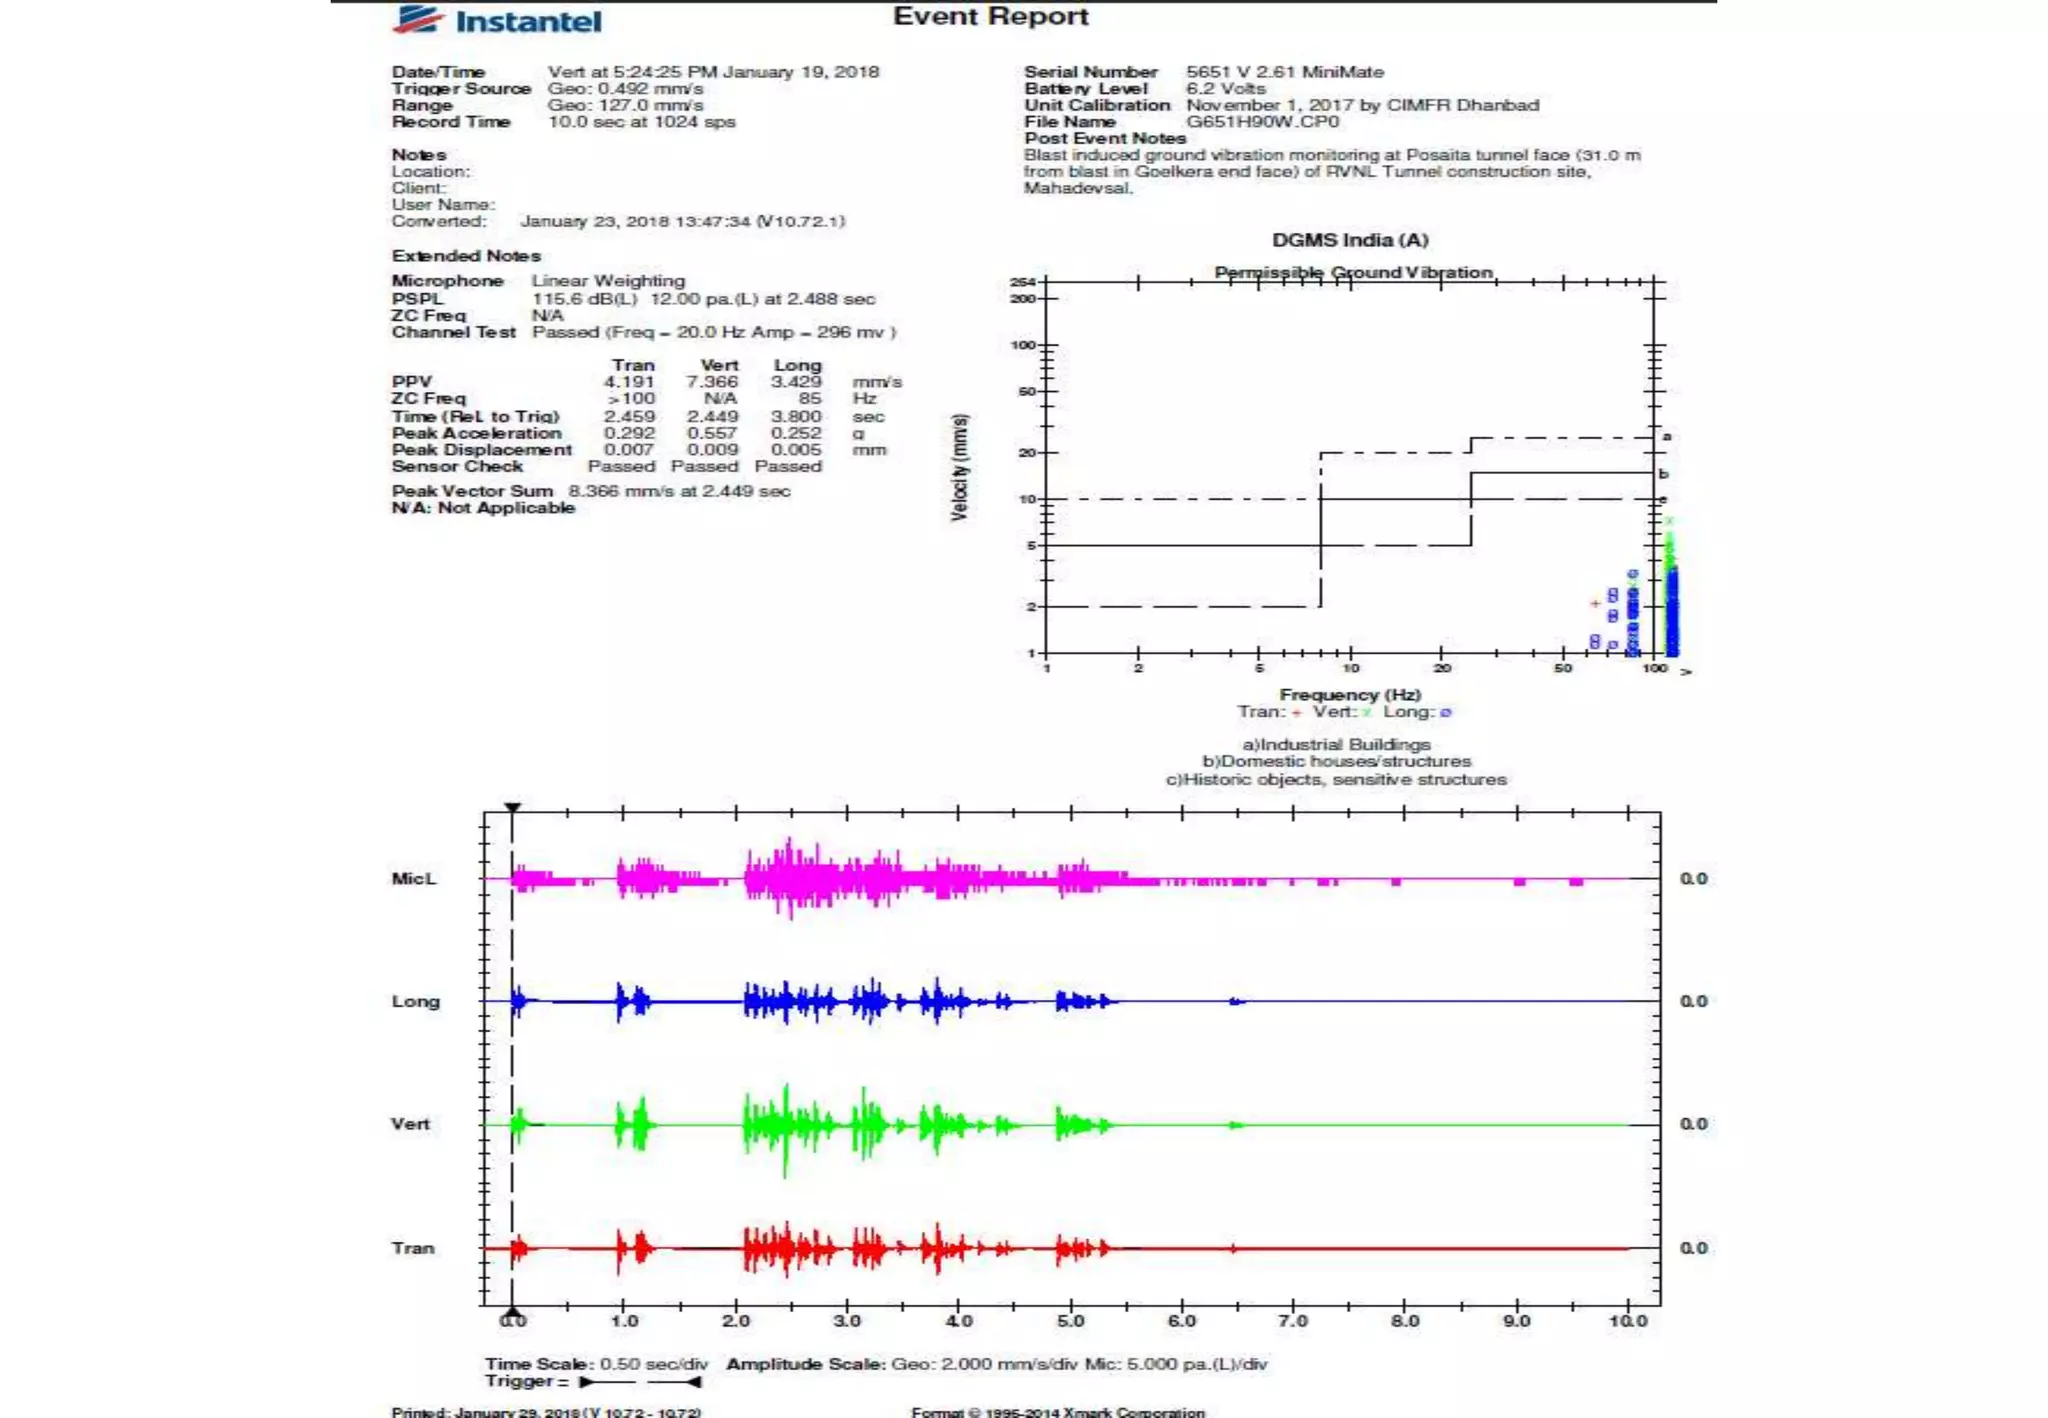This screenshot has height=1418, width=2048.
Task: Click the Post Event Notes text
Action: pos(1332,171)
